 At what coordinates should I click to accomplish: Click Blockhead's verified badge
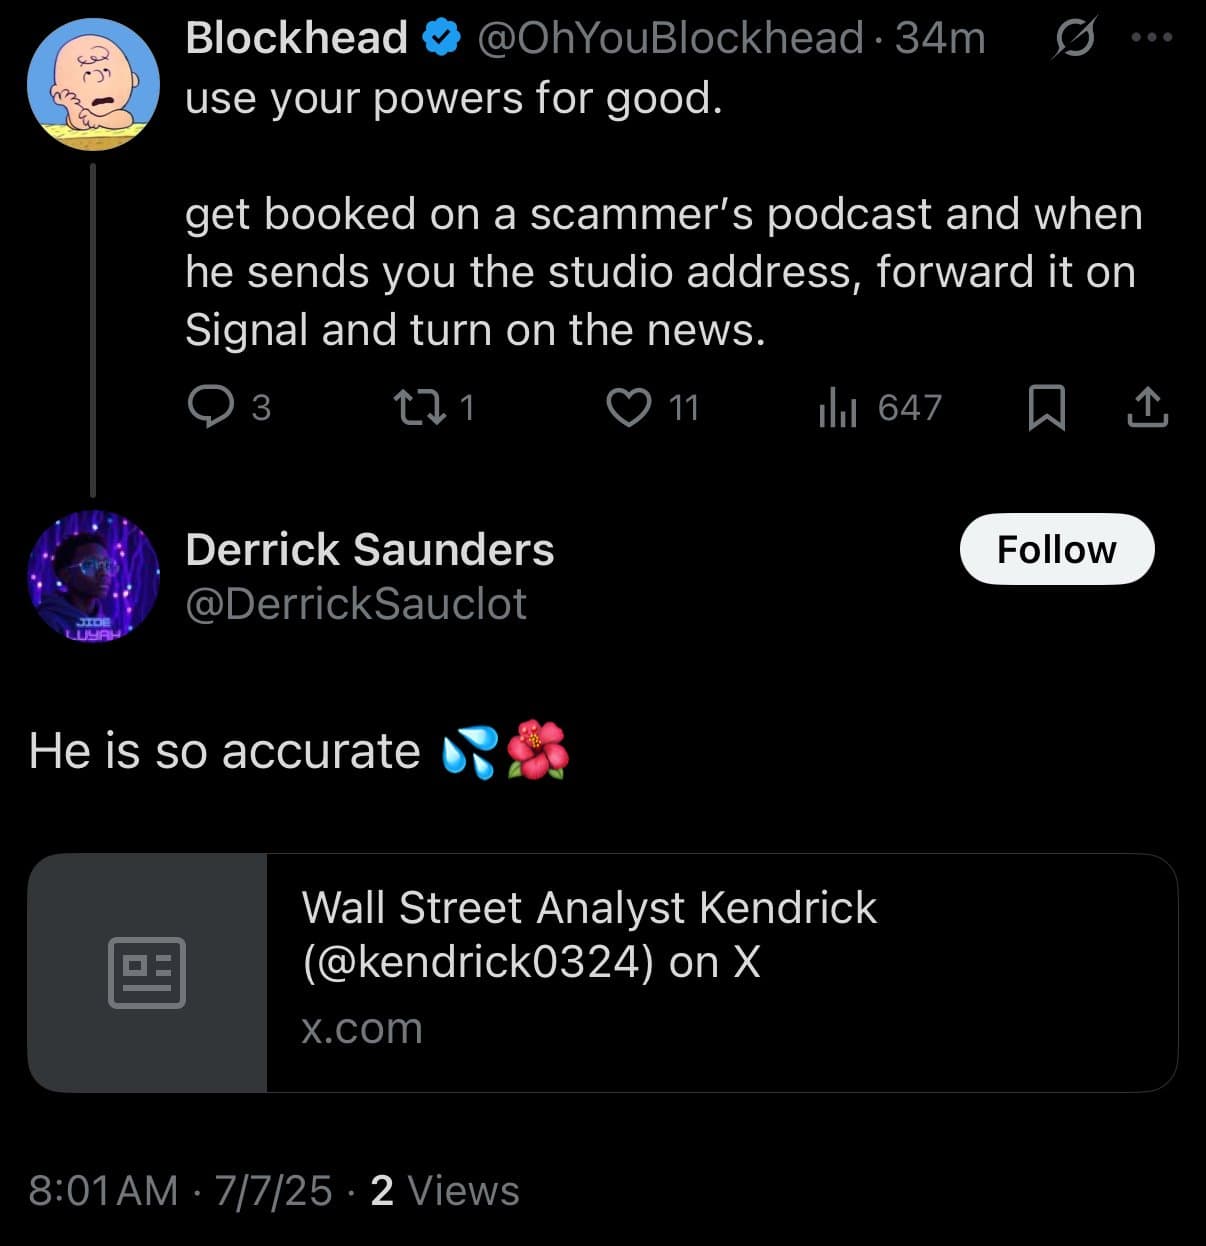coord(441,38)
